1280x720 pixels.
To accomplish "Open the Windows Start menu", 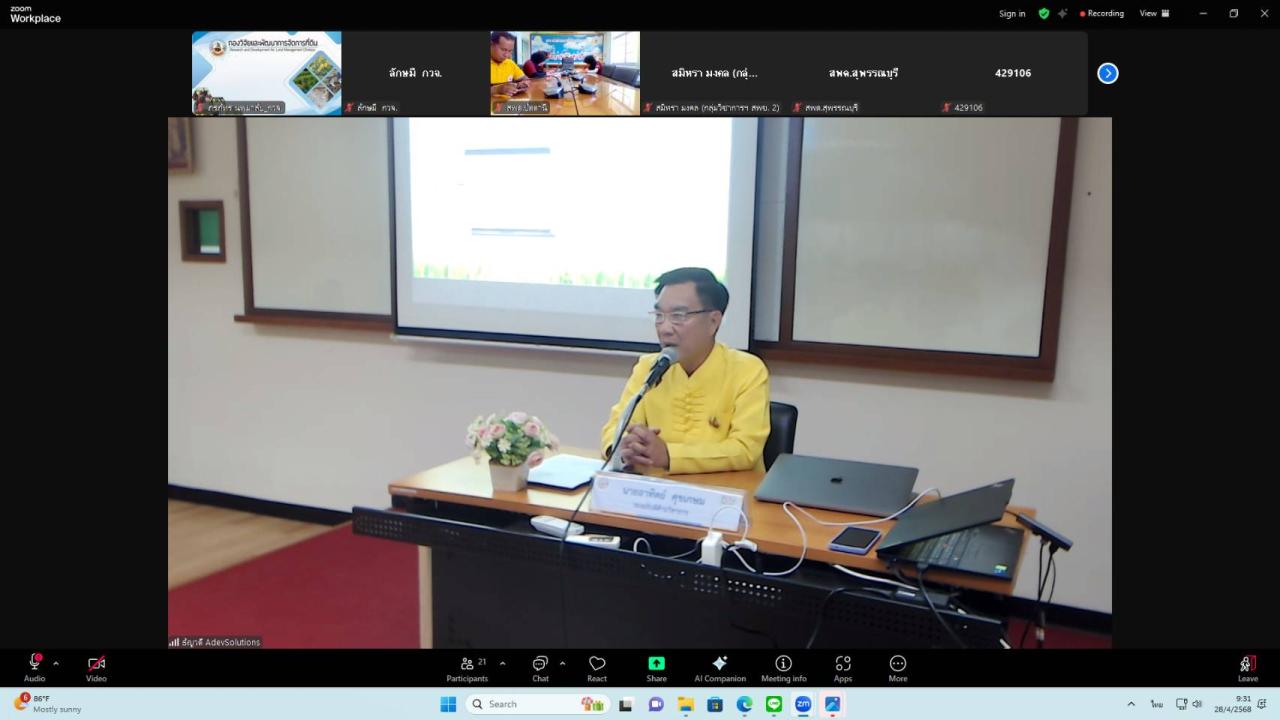I will [x=447, y=704].
